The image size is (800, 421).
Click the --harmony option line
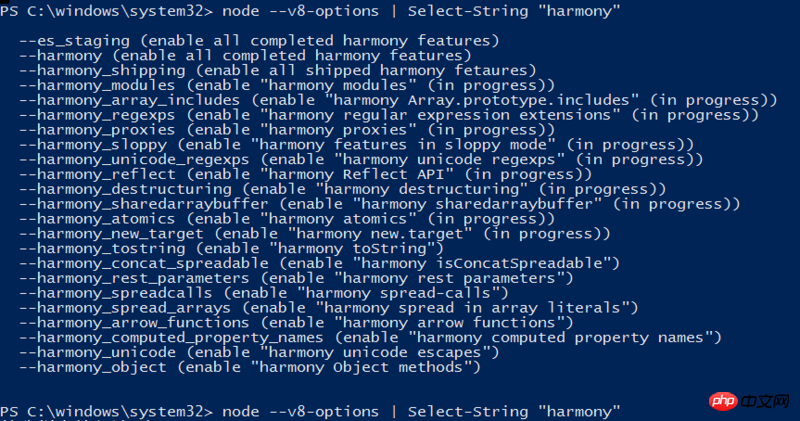pyautogui.click(x=245, y=56)
